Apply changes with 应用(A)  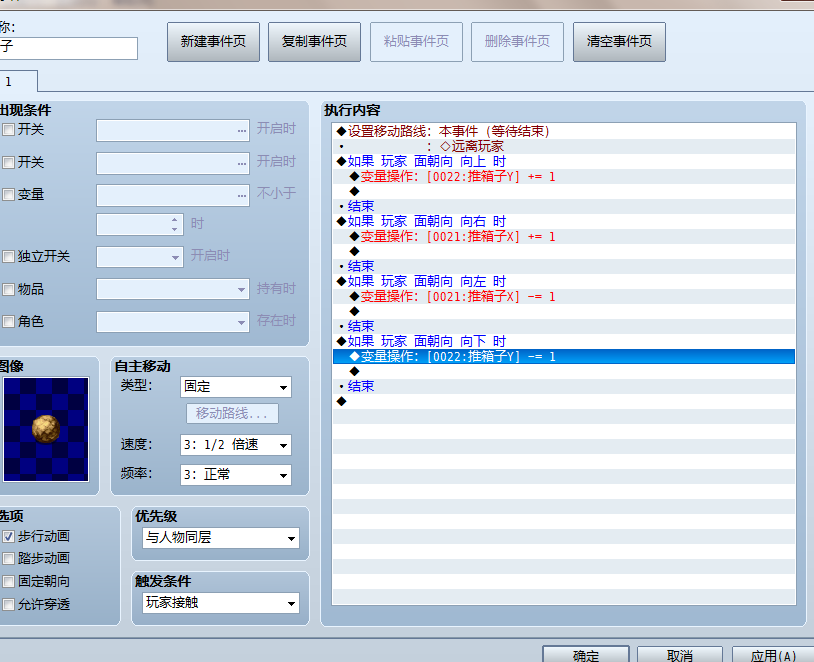tap(773, 654)
